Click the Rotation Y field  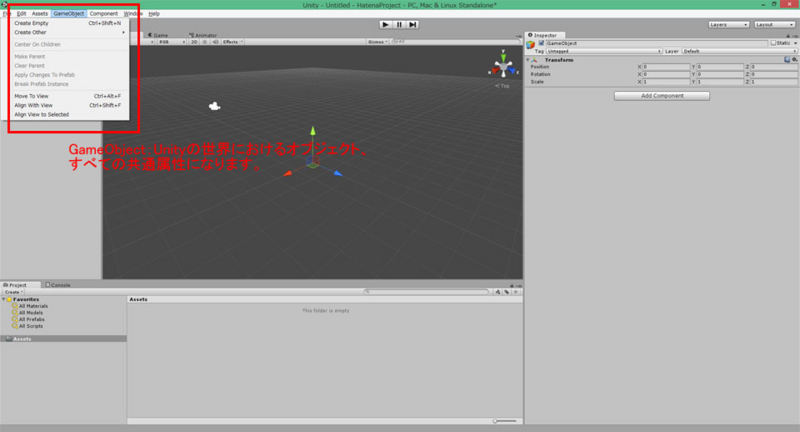click(x=720, y=74)
